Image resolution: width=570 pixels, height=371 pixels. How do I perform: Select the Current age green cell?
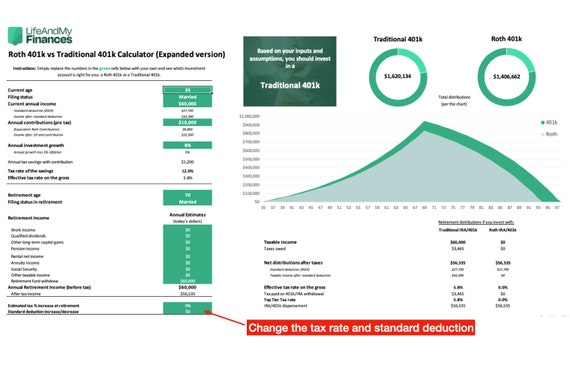click(187, 90)
